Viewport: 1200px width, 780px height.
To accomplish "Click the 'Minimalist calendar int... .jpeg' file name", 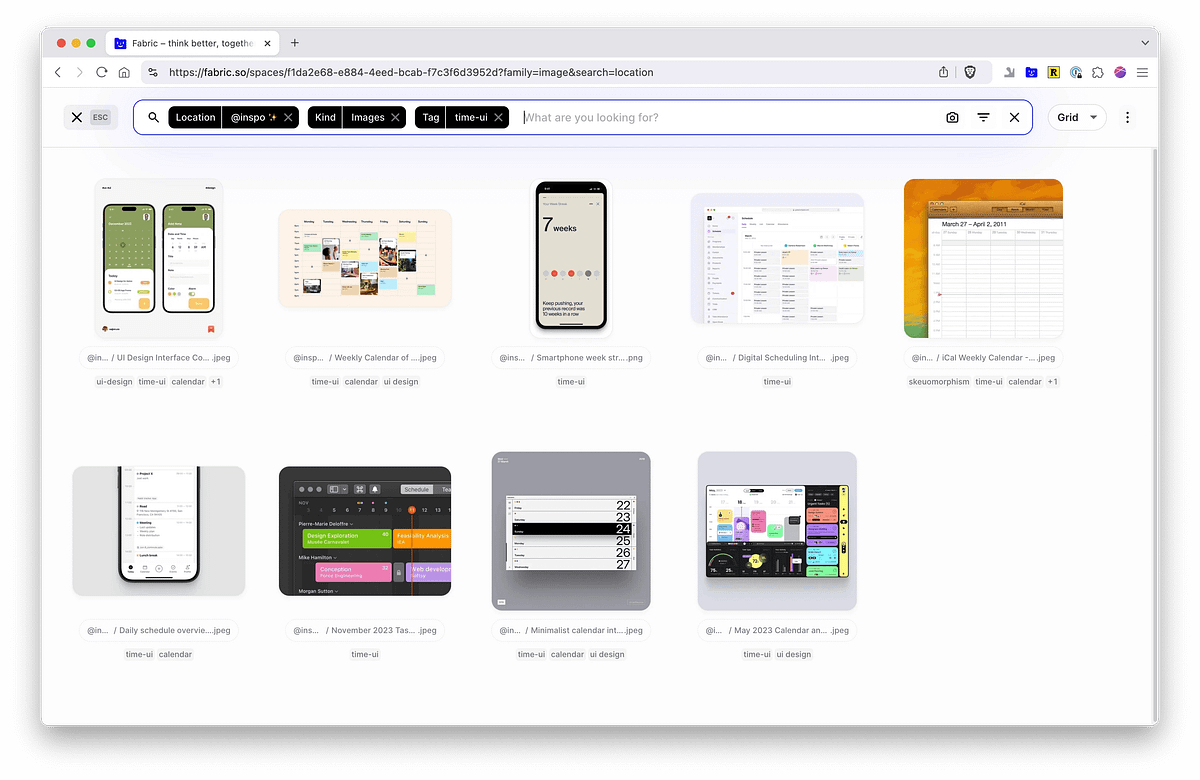I will pyautogui.click(x=589, y=630).
